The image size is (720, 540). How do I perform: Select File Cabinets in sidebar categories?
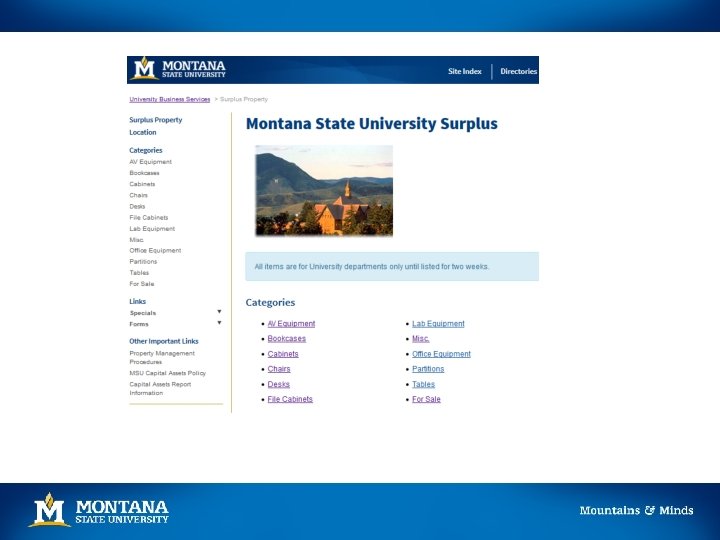coord(149,217)
